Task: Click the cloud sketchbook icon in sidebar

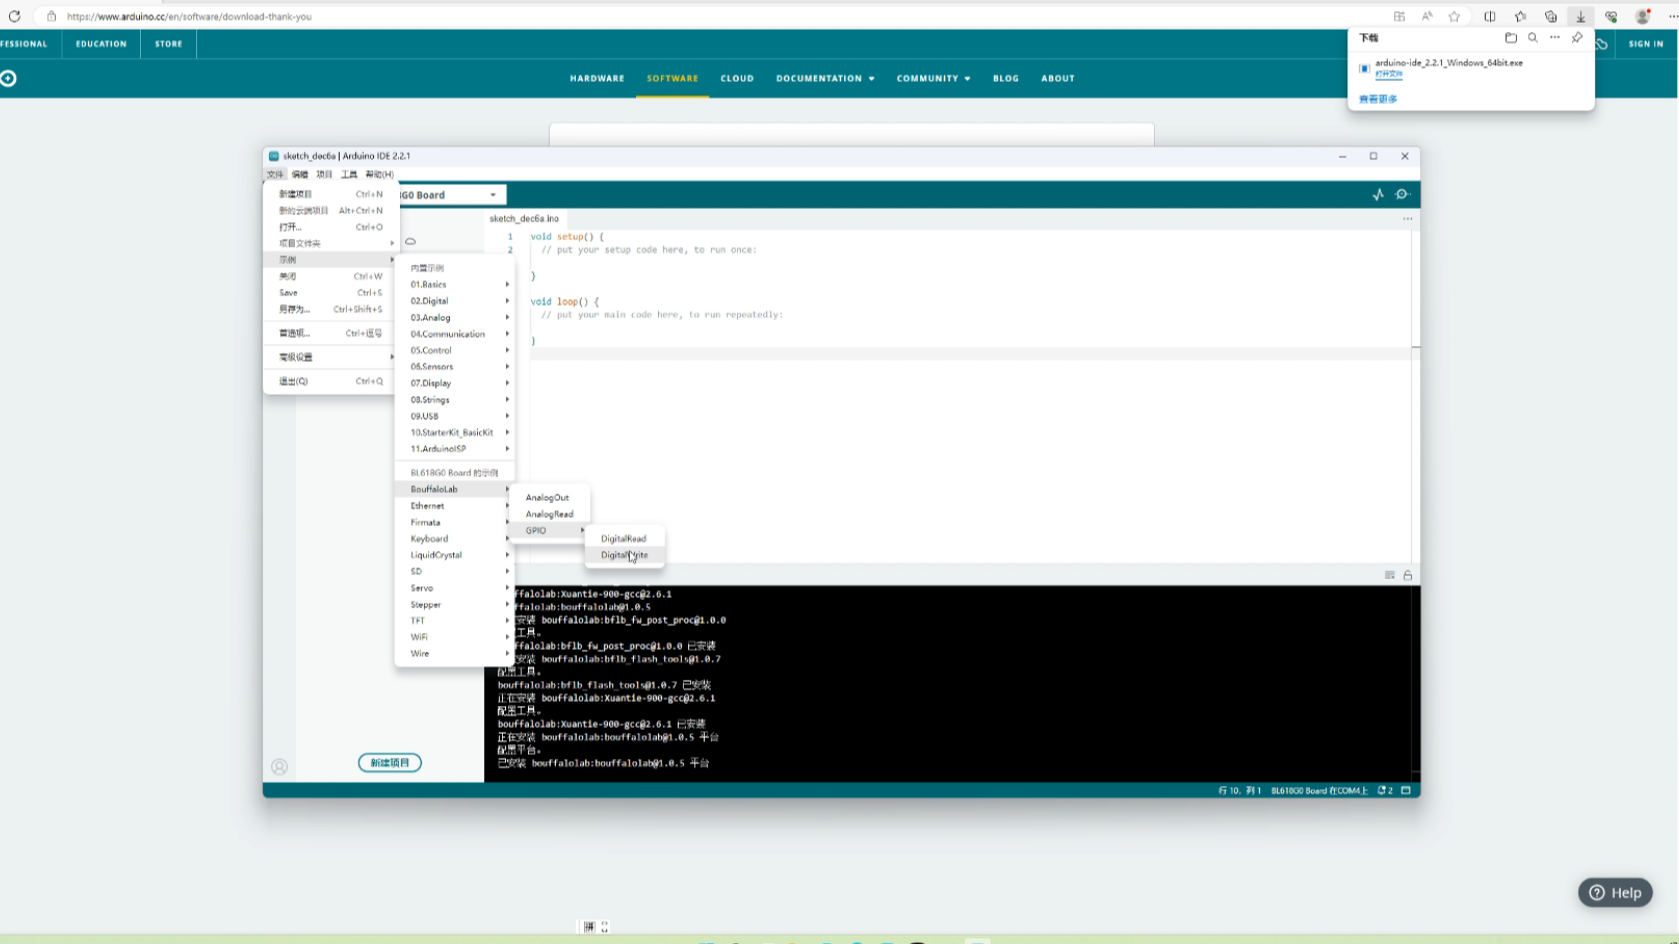Action: [x=410, y=241]
